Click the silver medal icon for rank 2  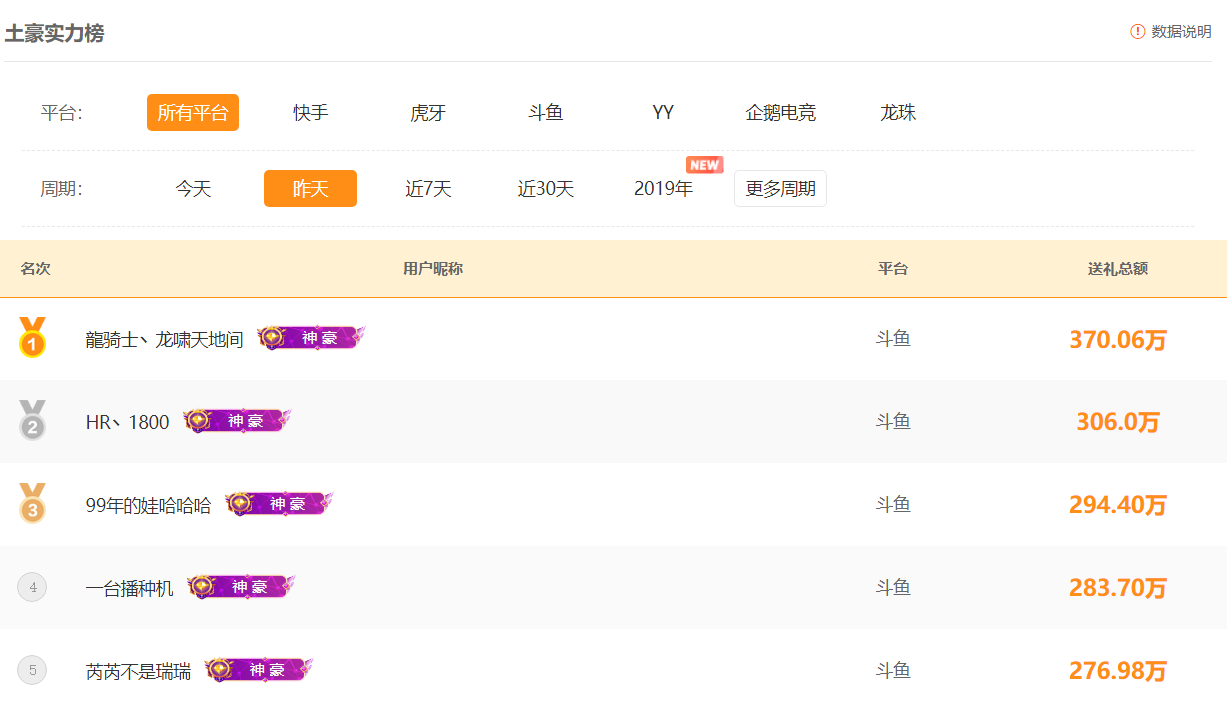tap(32, 421)
